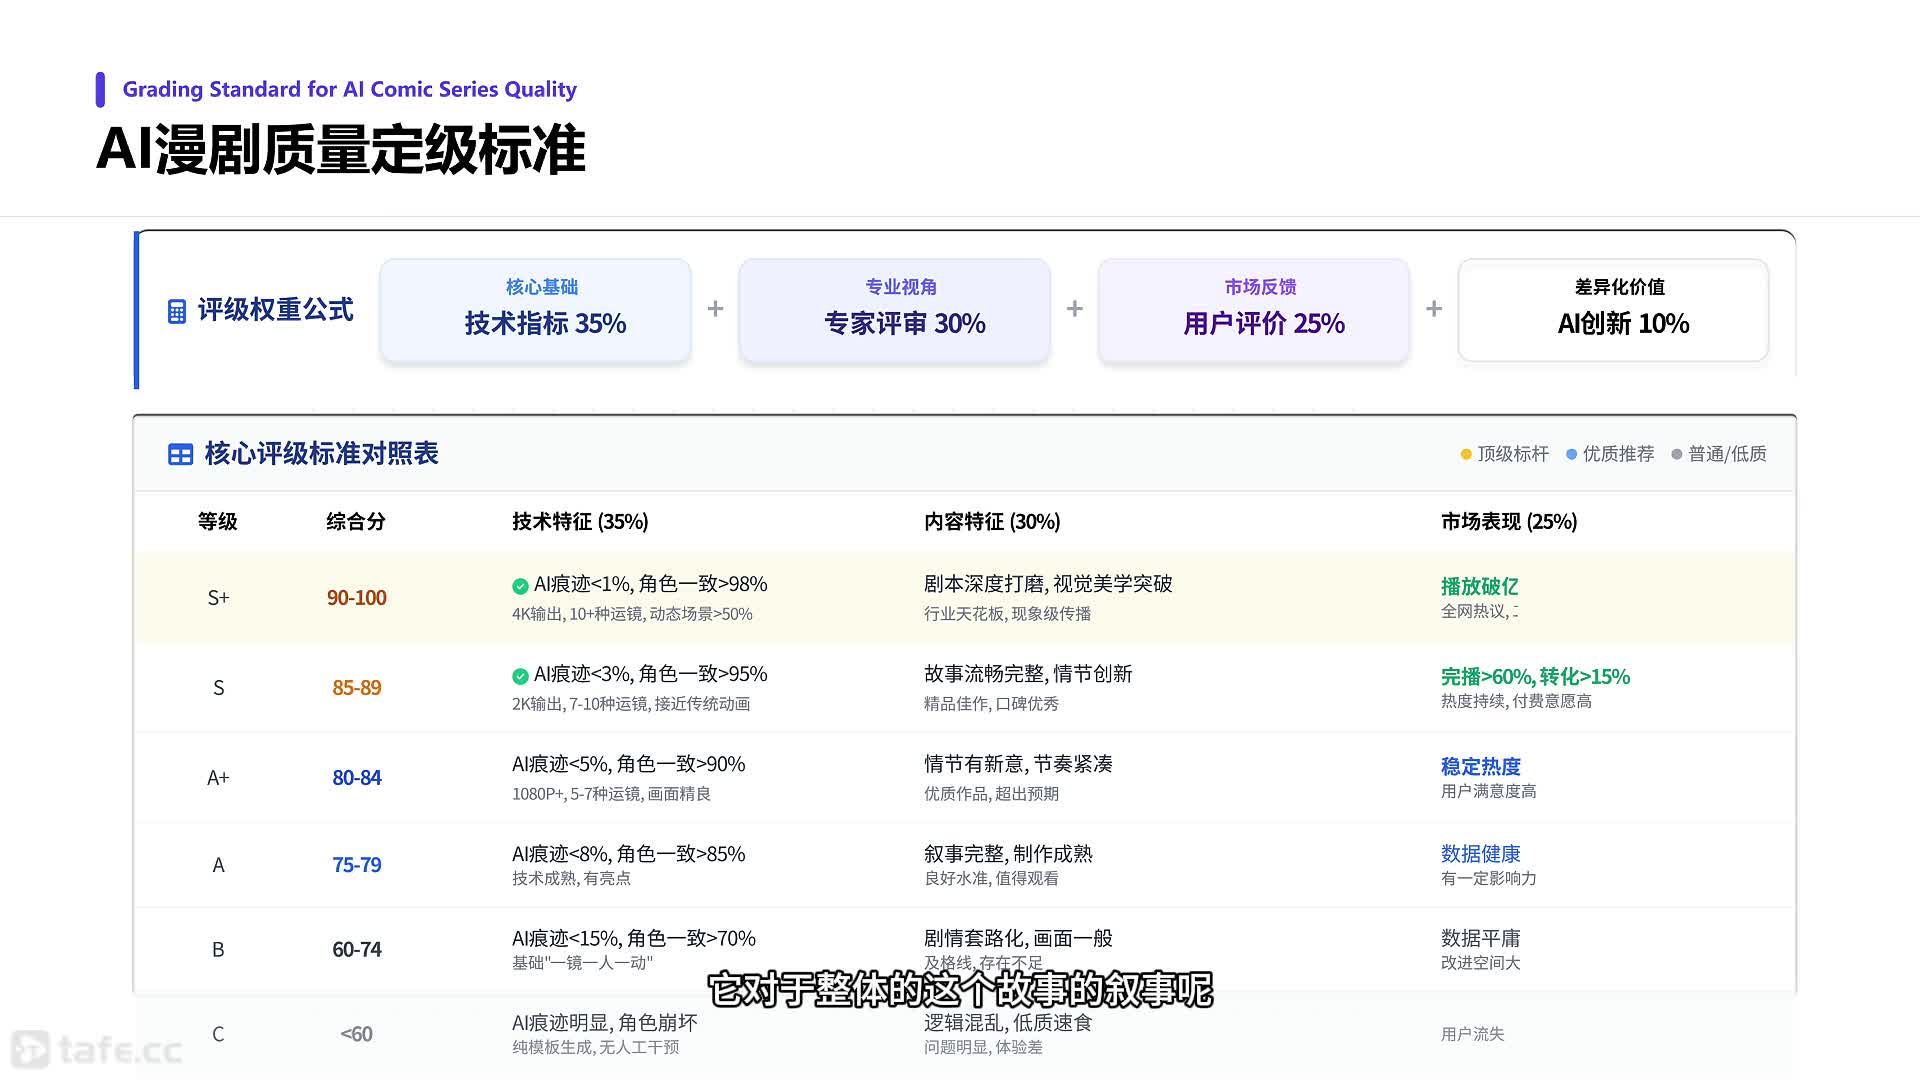The width and height of the screenshot is (1920, 1080).
Task: Click the tafe.cc watermark logo icon
Action: pos(30,1049)
